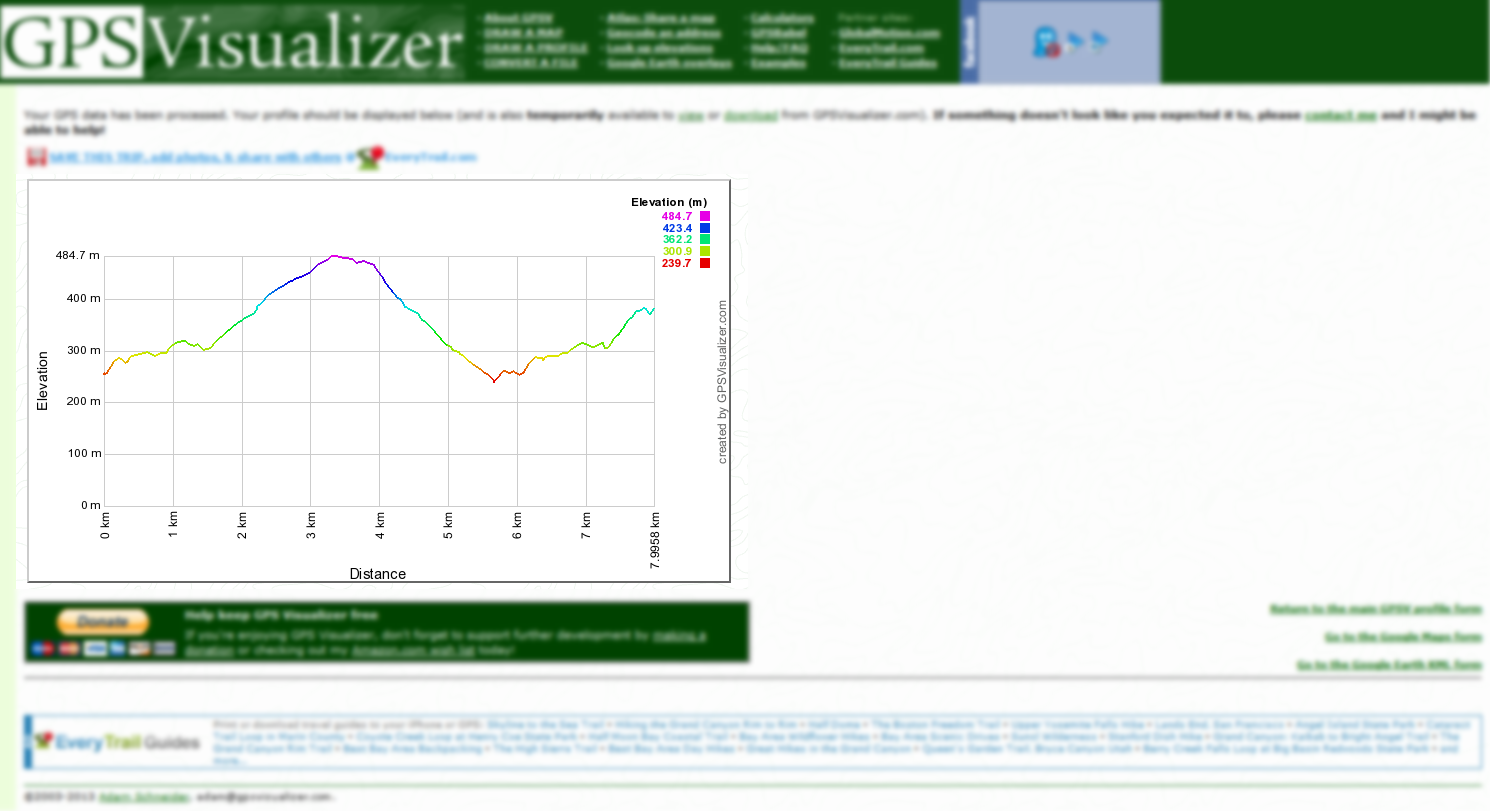Click the Save This Trip link

(x=196, y=157)
